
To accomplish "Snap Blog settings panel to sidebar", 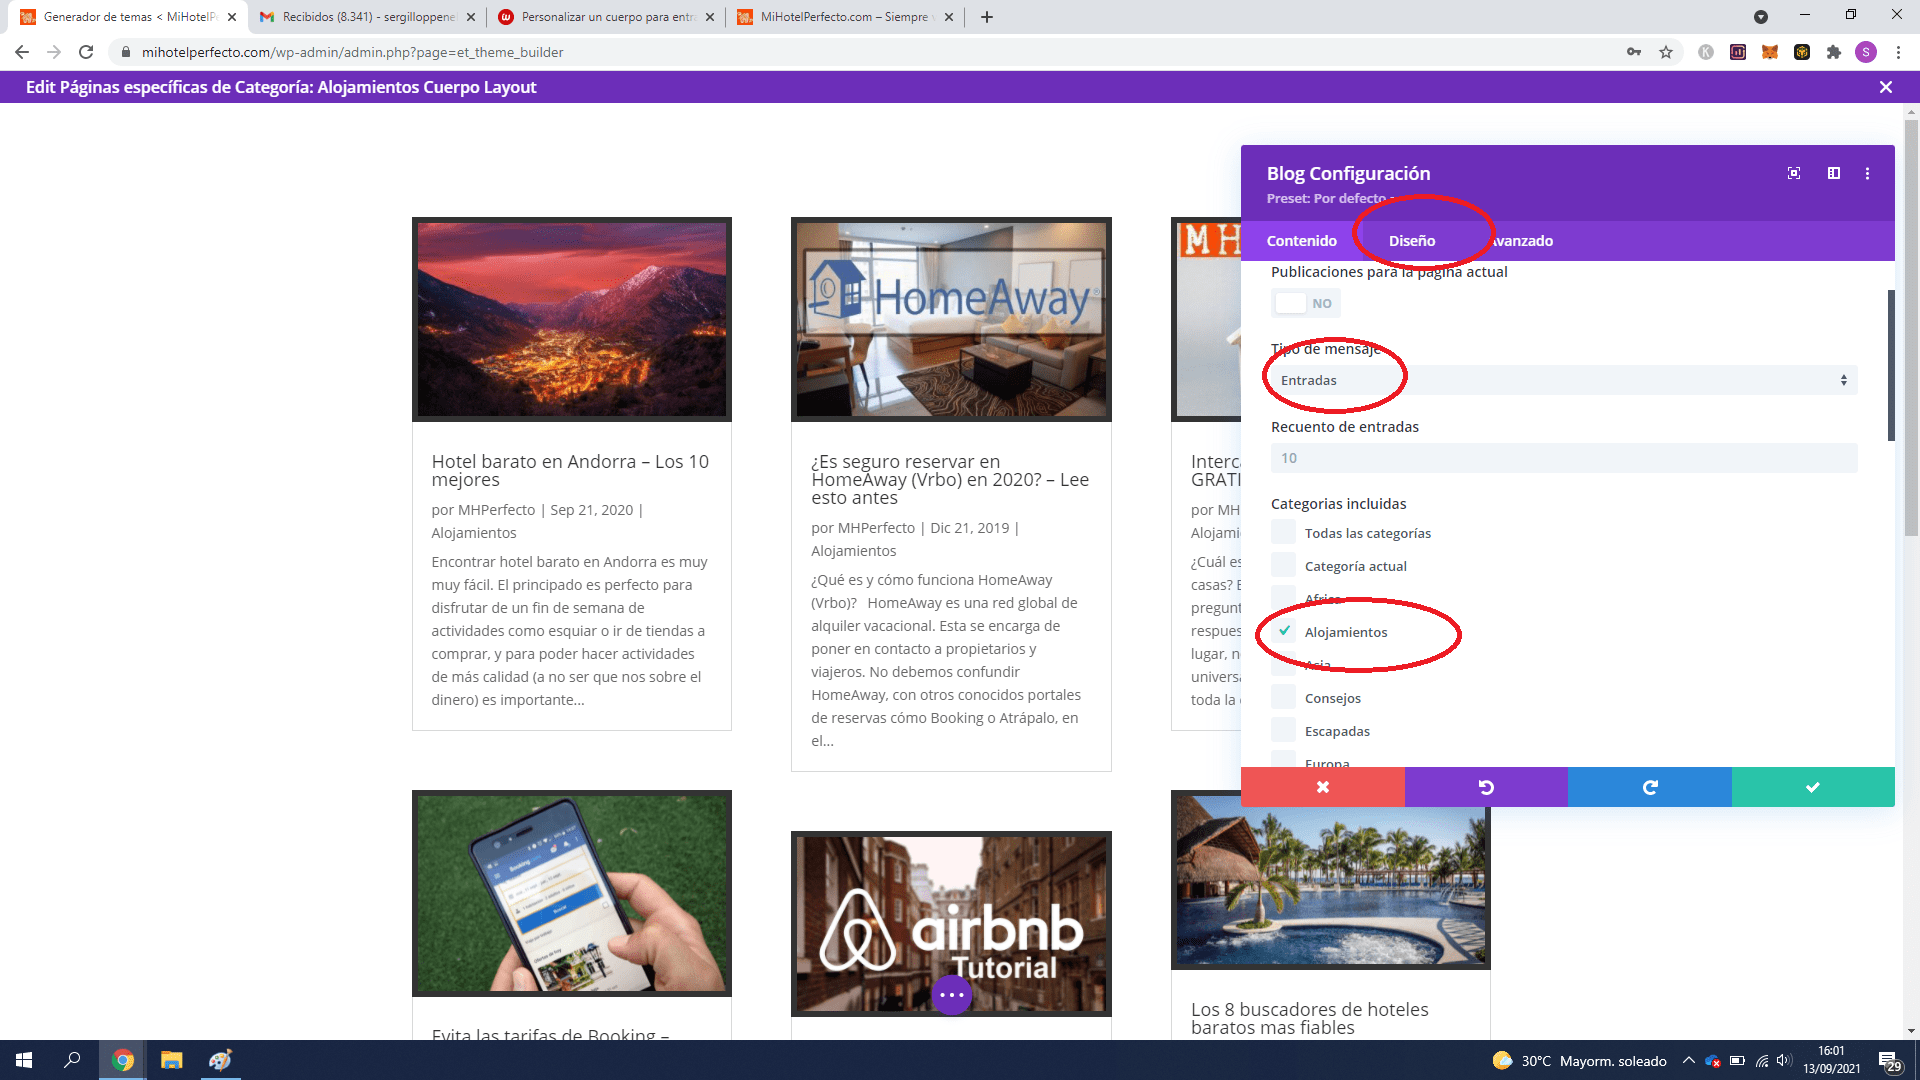I will (1834, 173).
